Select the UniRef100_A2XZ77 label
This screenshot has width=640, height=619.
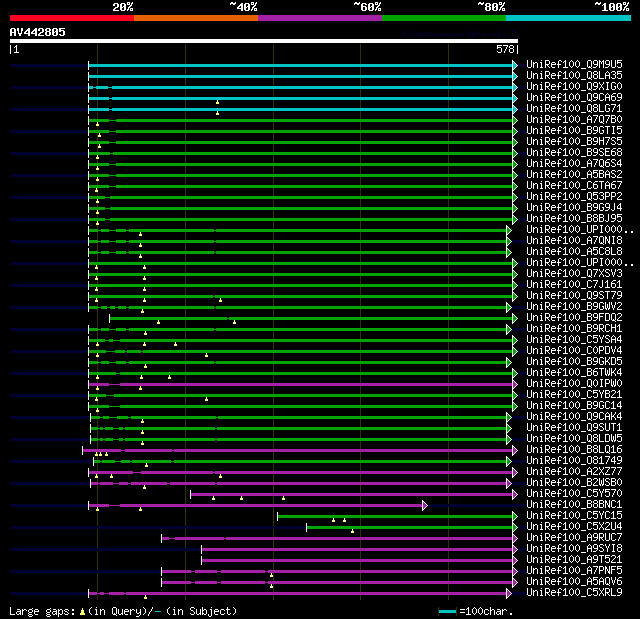[x=574, y=472]
